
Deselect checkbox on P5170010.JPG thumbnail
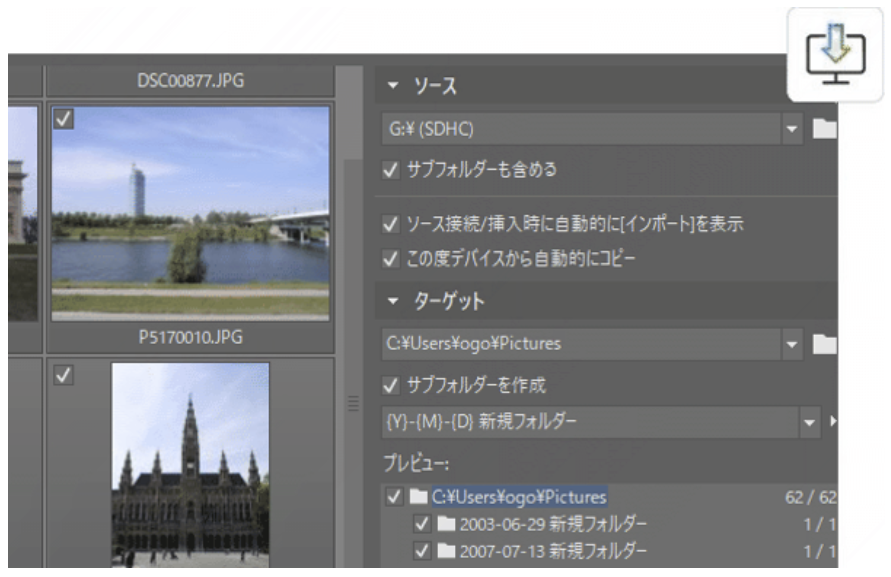click(62, 119)
